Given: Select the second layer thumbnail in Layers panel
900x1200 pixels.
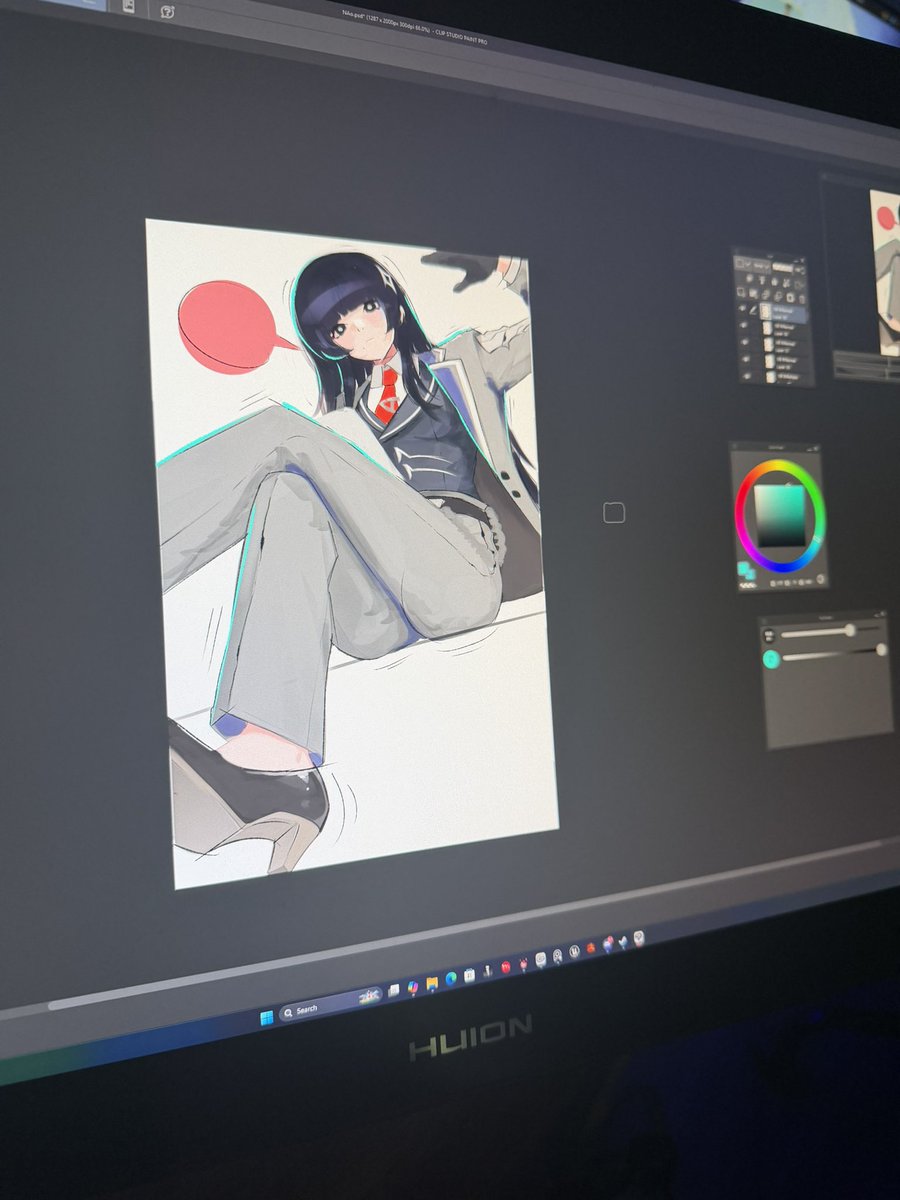Looking at the screenshot, I should pyautogui.click(x=767, y=328).
